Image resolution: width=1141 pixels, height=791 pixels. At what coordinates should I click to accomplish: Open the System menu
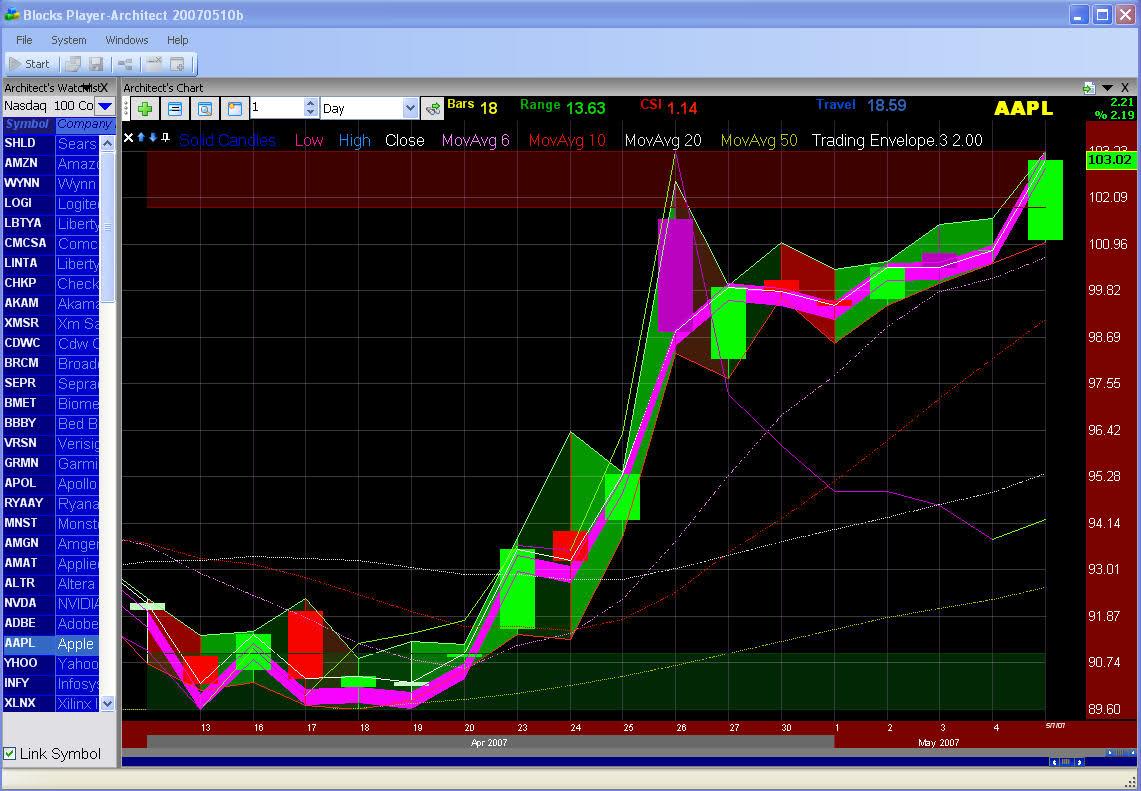[x=69, y=40]
